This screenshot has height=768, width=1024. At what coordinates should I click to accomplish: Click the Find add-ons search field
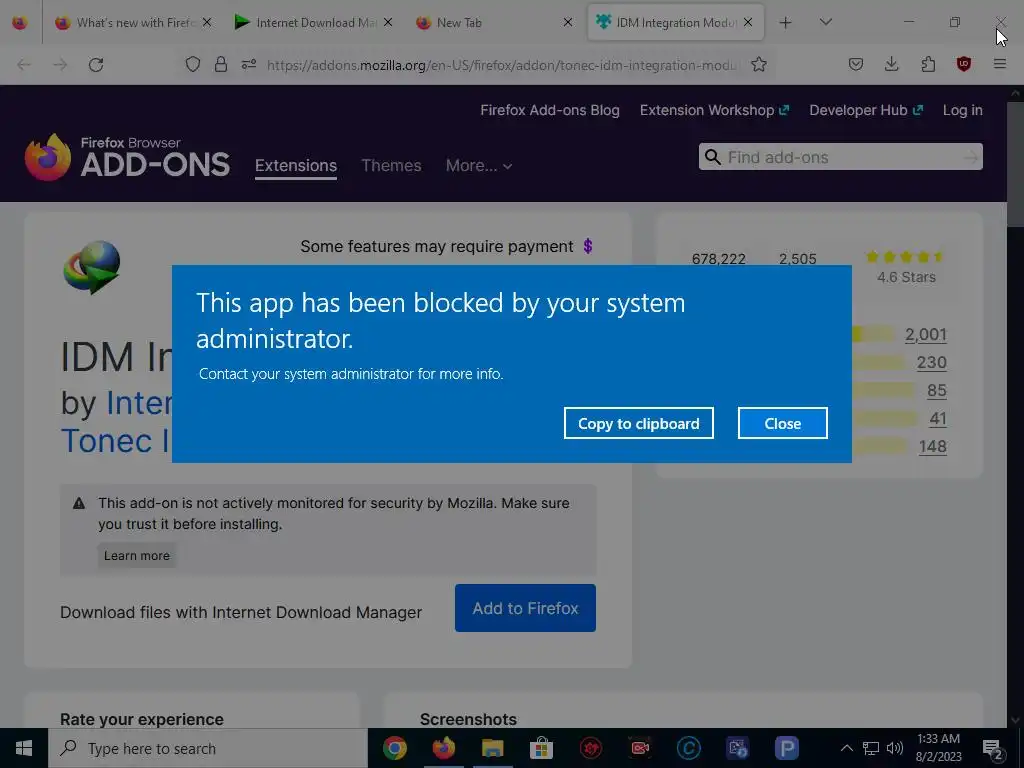(x=840, y=157)
